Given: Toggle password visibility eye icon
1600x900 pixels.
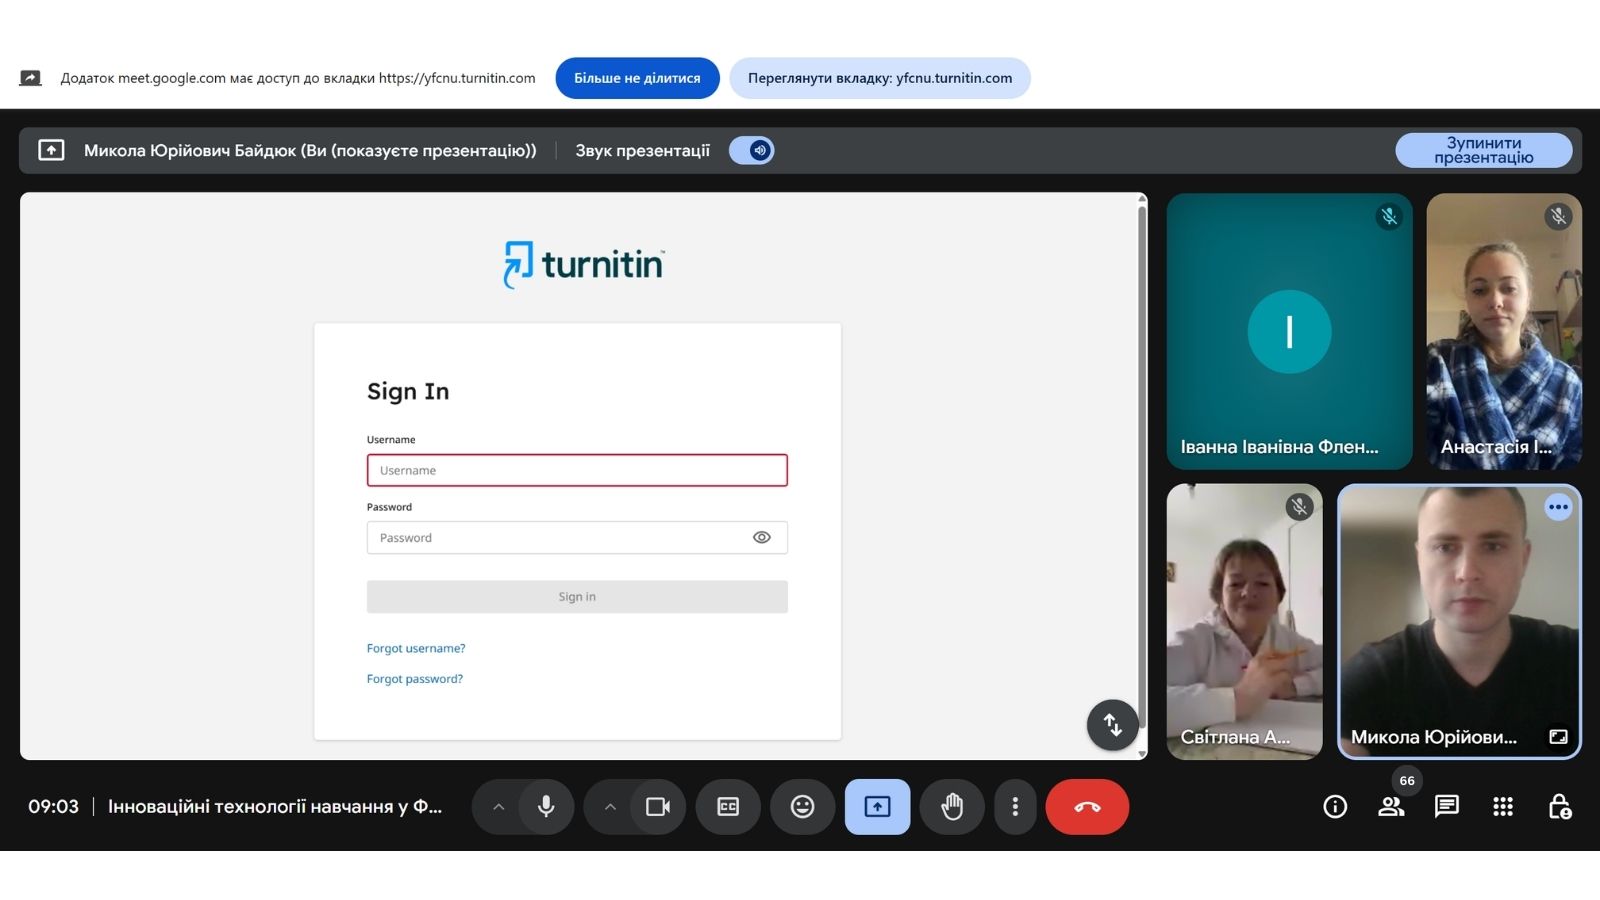Looking at the screenshot, I should [762, 538].
